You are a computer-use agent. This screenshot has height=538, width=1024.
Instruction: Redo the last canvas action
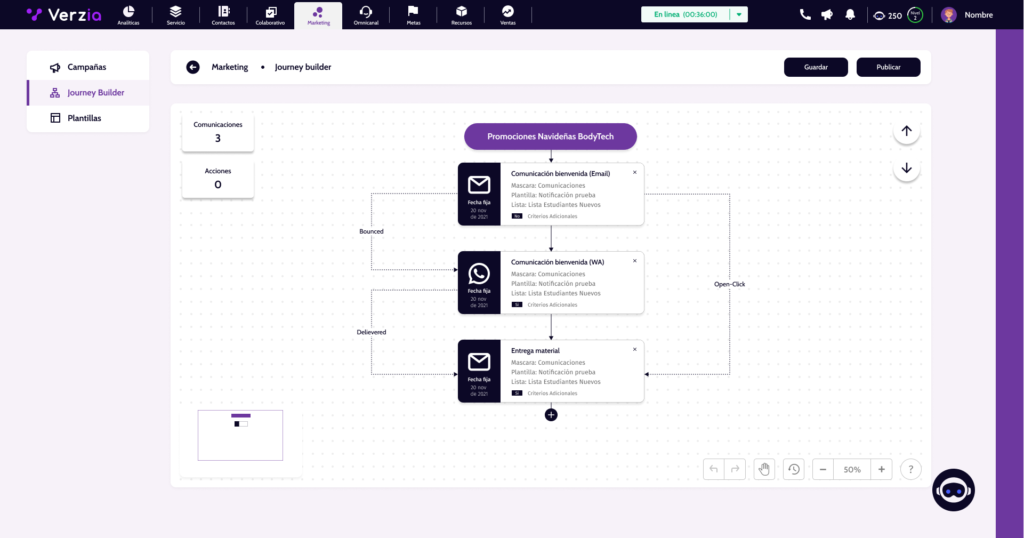pyautogui.click(x=735, y=469)
